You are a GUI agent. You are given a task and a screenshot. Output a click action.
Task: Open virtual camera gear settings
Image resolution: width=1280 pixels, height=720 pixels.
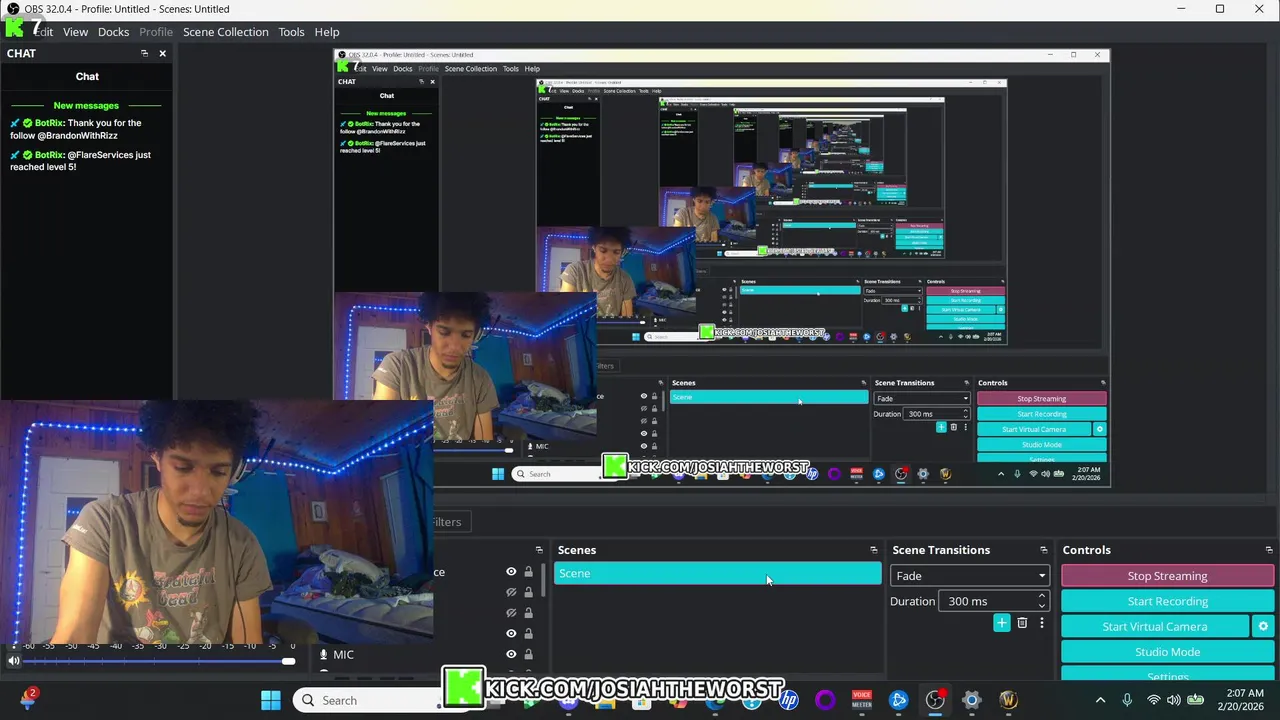click(x=1263, y=627)
